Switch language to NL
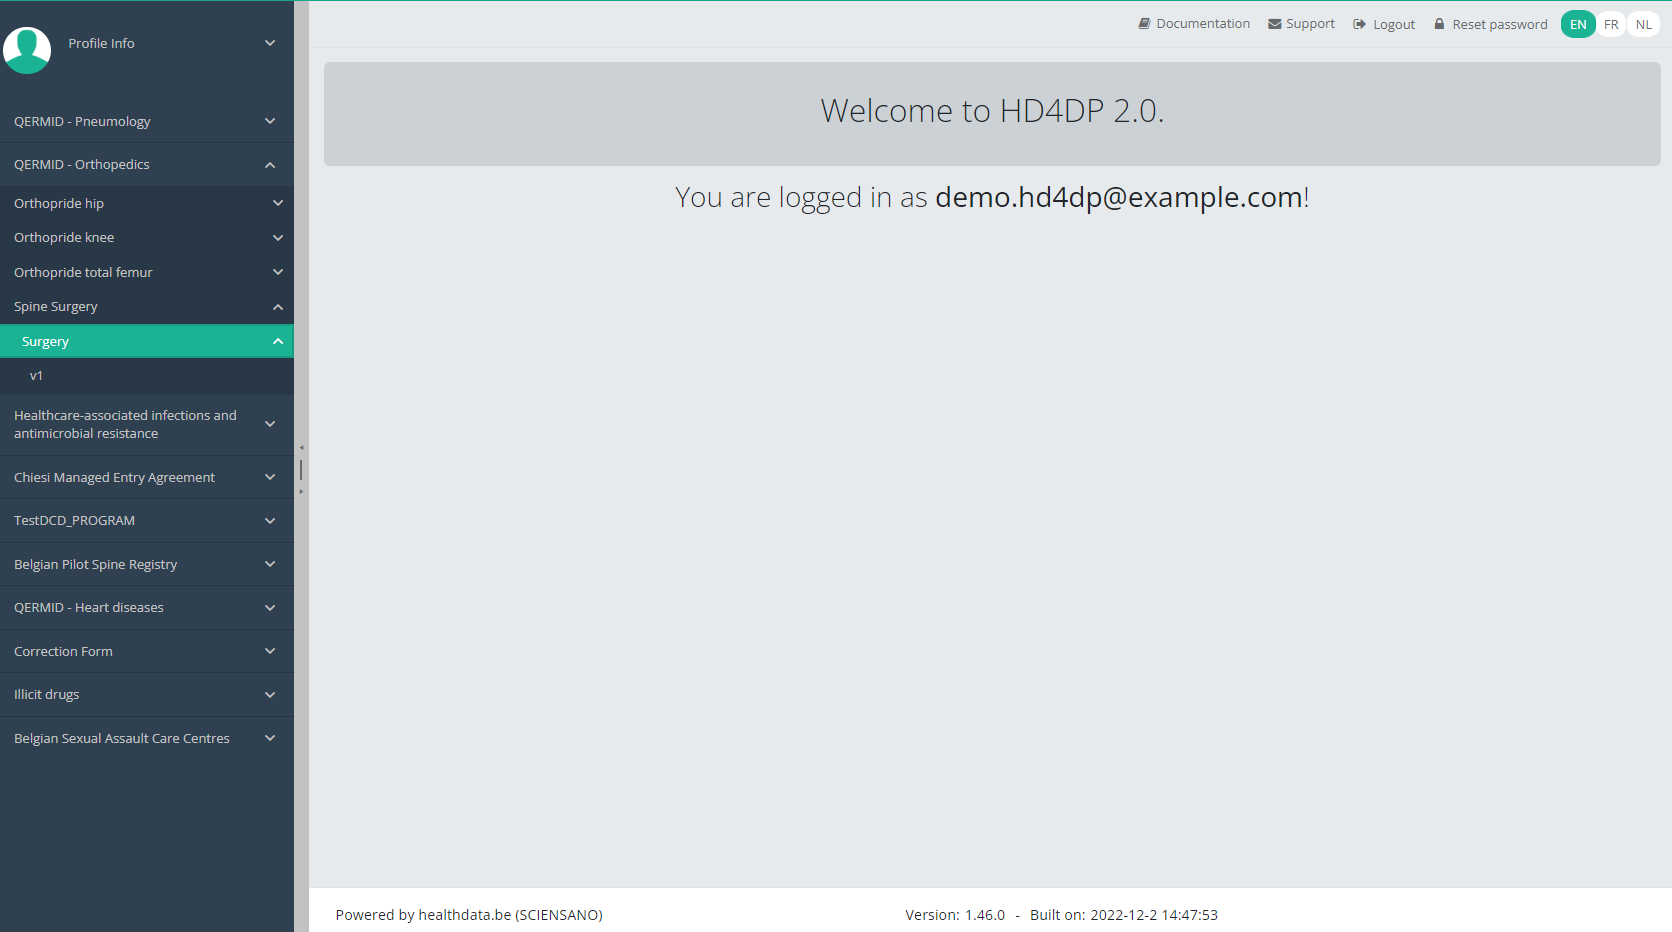Image resolution: width=1672 pixels, height=932 pixels. [1643, 25]
